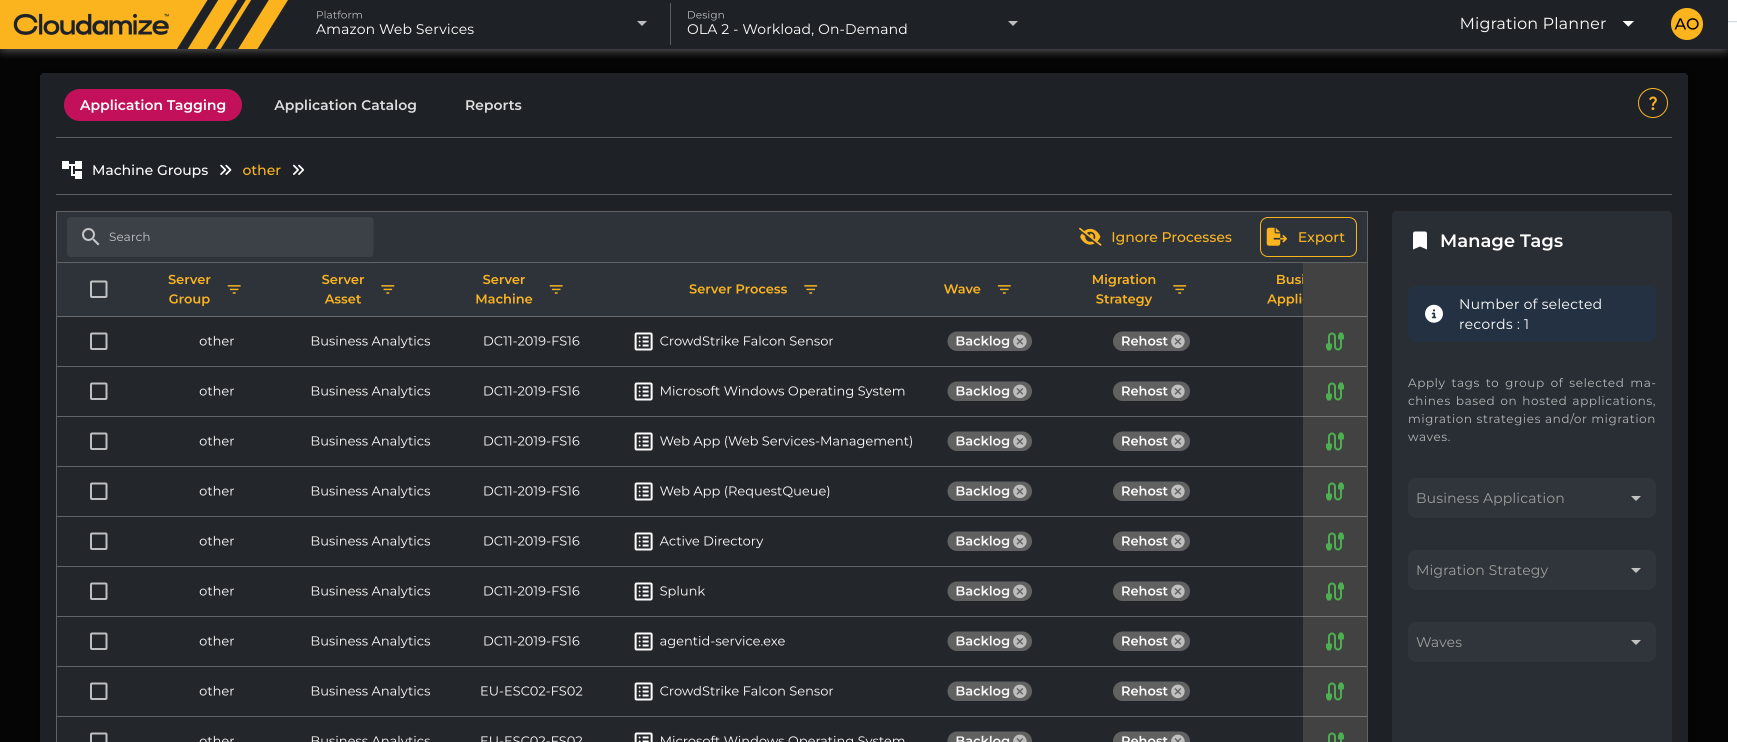The image size is (1737, 742).
Task: Click the Server Process column filter icon
Action: [x=810, y=289]
